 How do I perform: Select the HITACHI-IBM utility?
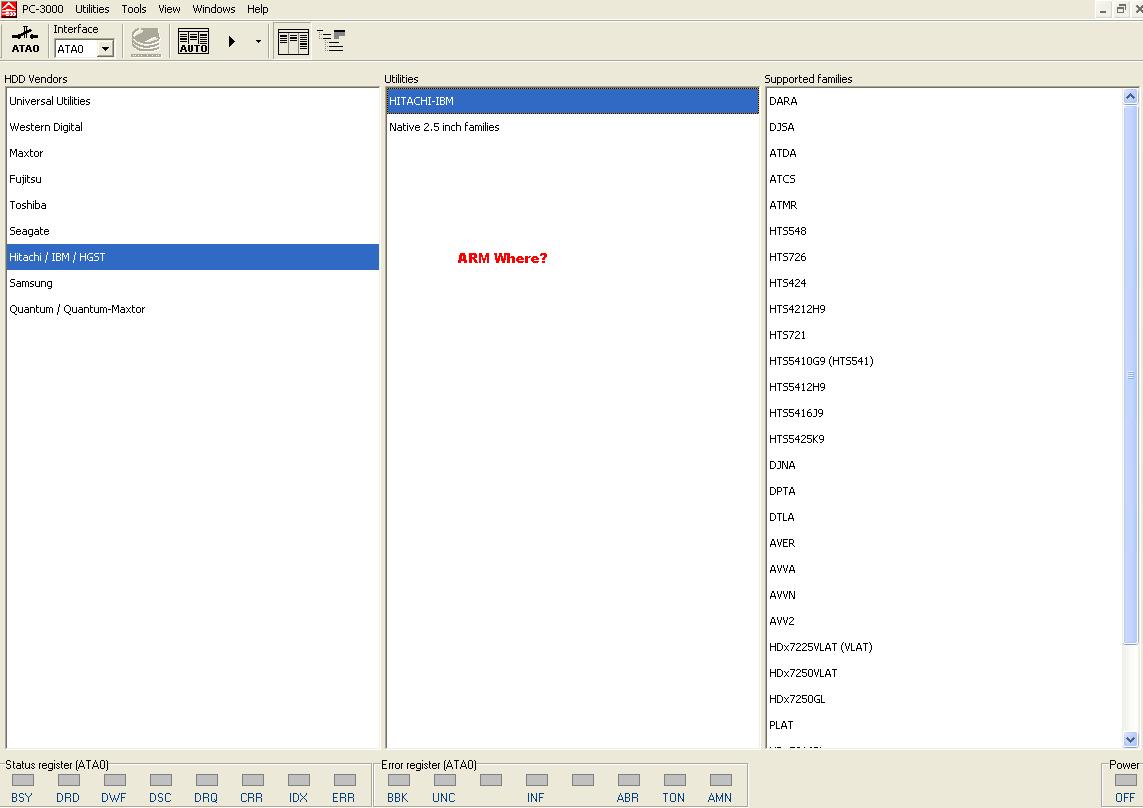tap(572, 101)
